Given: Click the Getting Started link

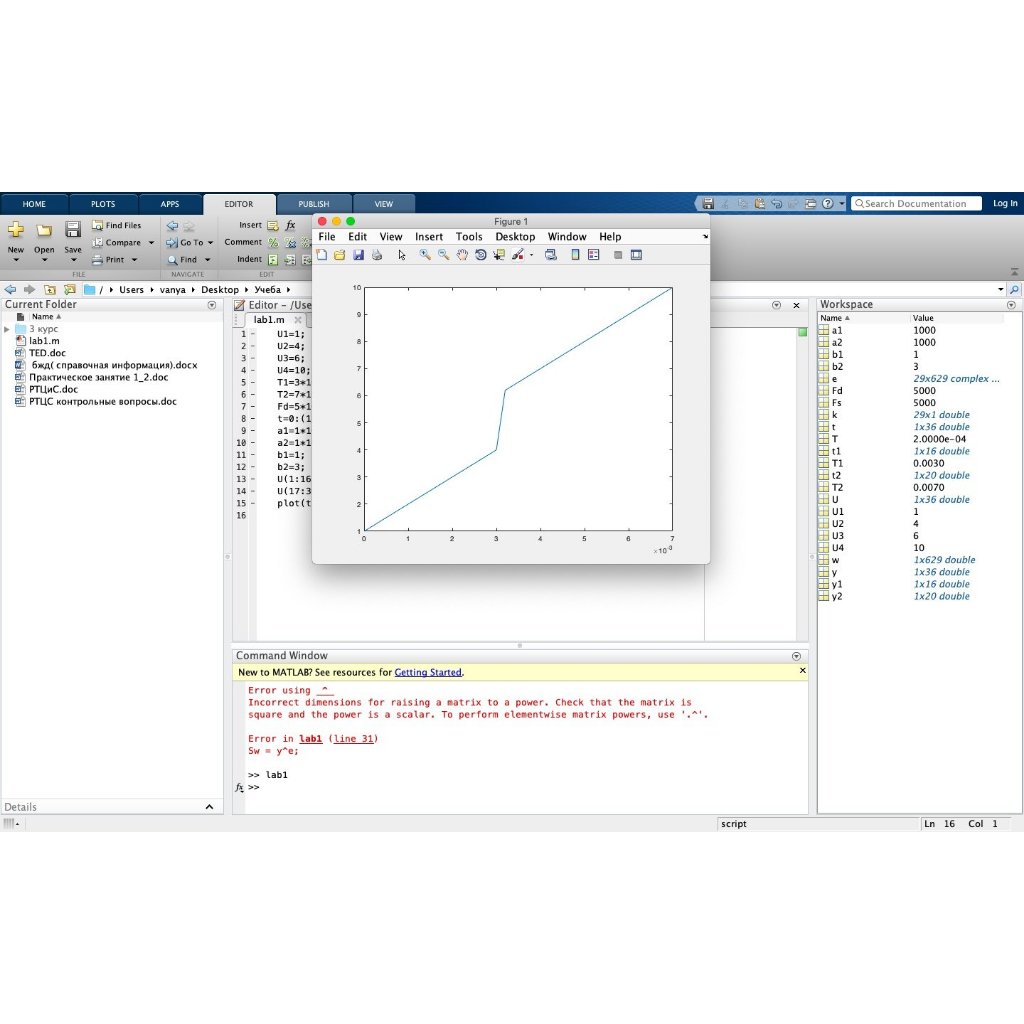Looking at the screenshot, I should click(428, 672).
